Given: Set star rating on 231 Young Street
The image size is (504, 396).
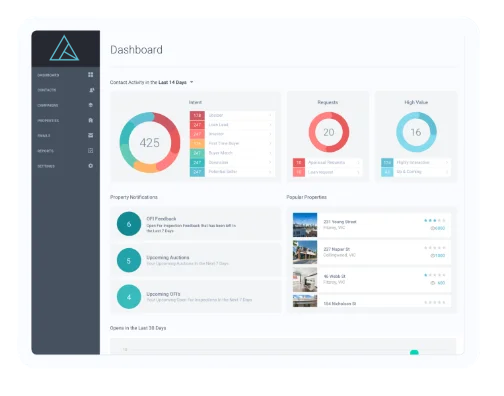Looking at the screenshot, I should (x=435, y=221).
